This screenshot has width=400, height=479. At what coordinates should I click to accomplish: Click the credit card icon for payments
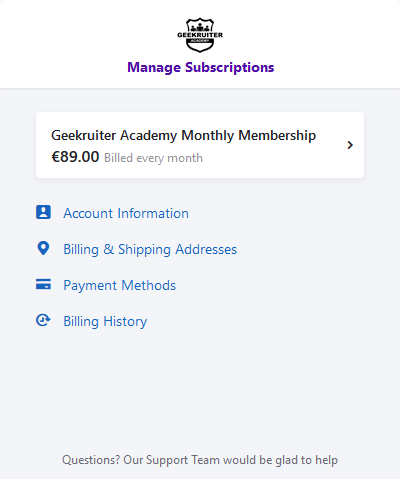click(x=43, y=284)
